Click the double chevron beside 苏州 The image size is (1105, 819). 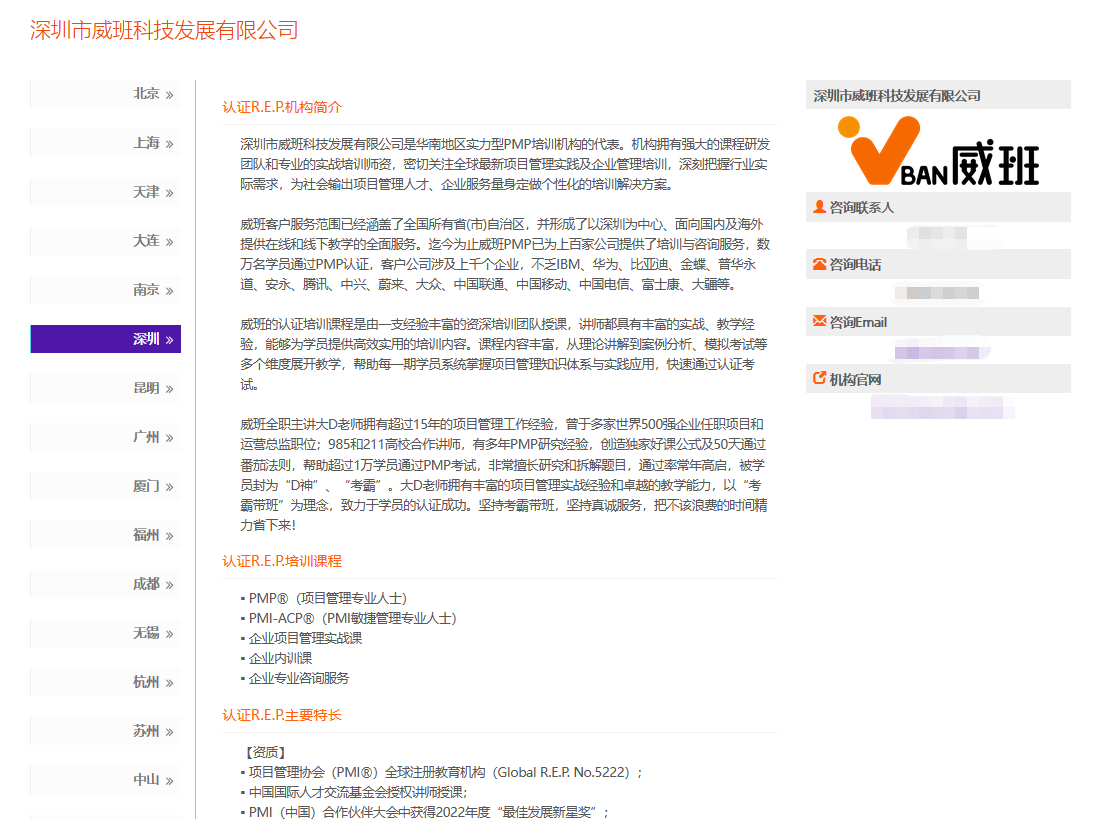[169, 732]
